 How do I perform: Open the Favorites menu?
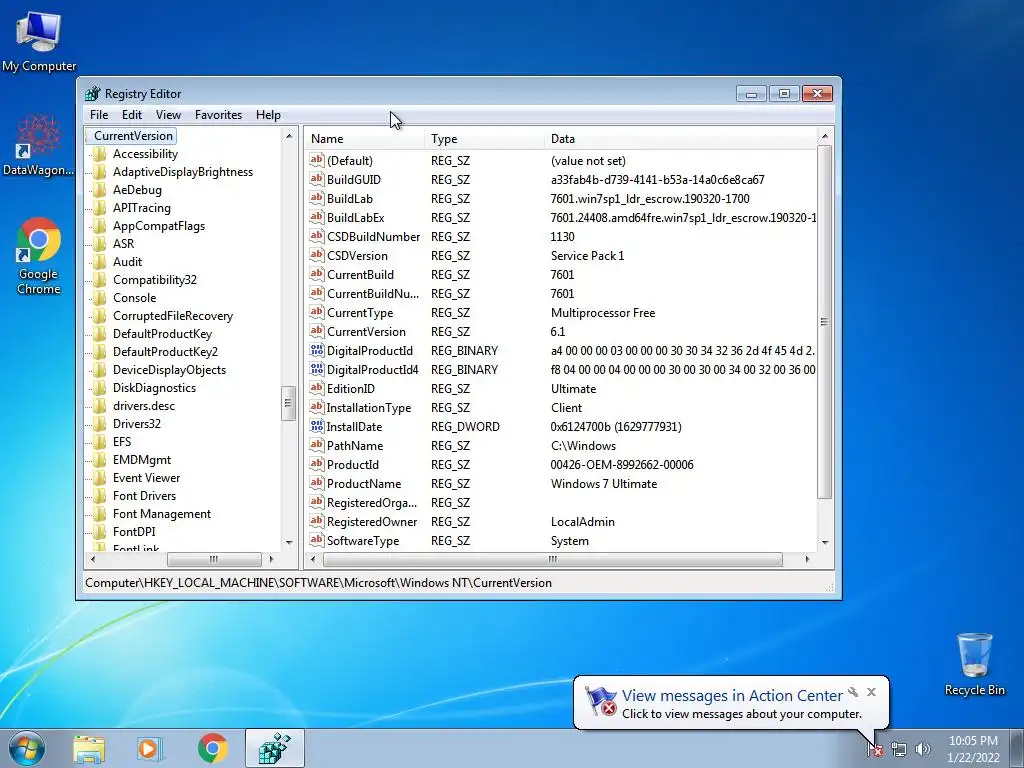[218, 115]
